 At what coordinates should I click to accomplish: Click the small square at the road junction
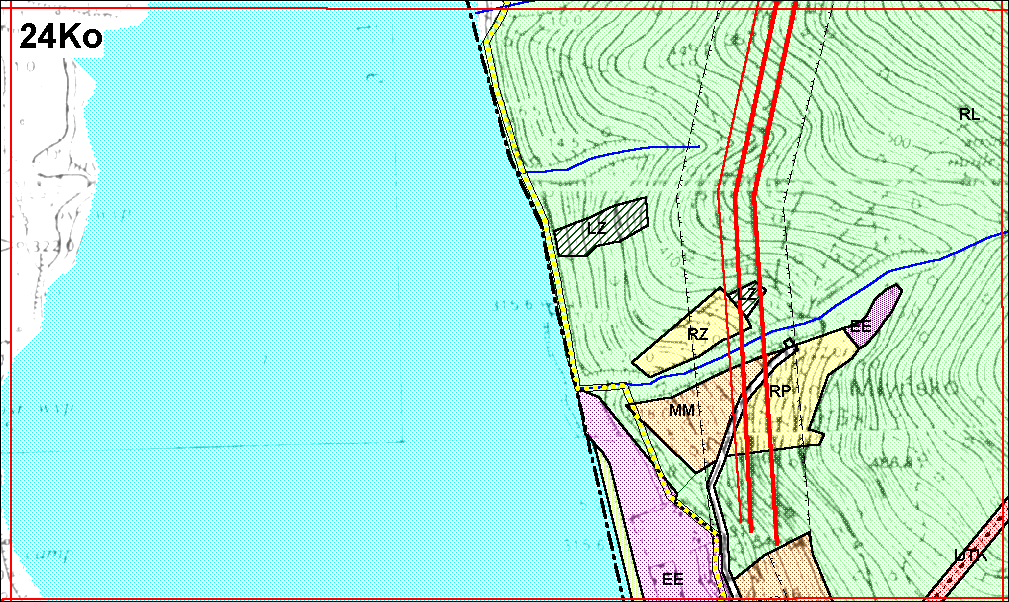pyautogui.click(x=789, y=345)
